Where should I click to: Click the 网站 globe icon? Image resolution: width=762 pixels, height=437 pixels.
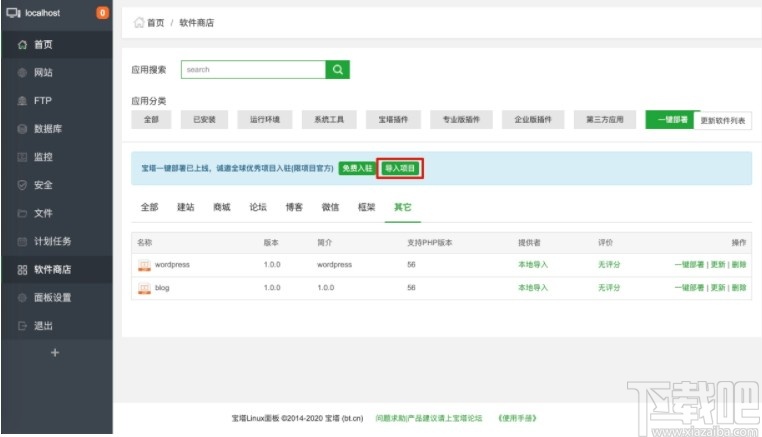[x=22, y=73]
